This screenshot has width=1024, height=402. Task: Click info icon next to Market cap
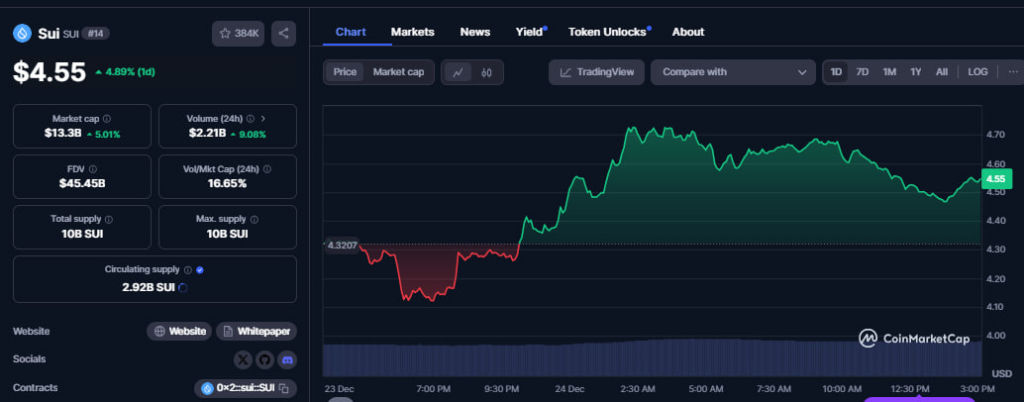[106, 119]
